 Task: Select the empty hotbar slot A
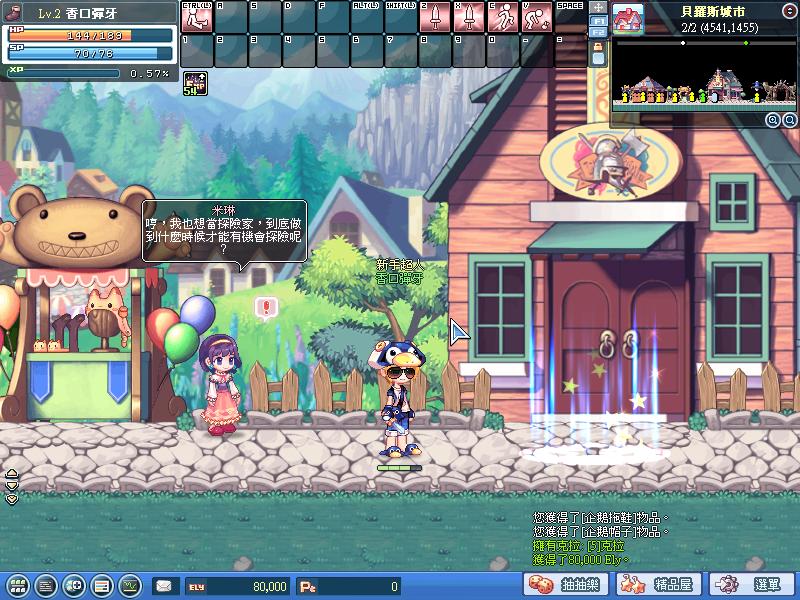[231, 17]
